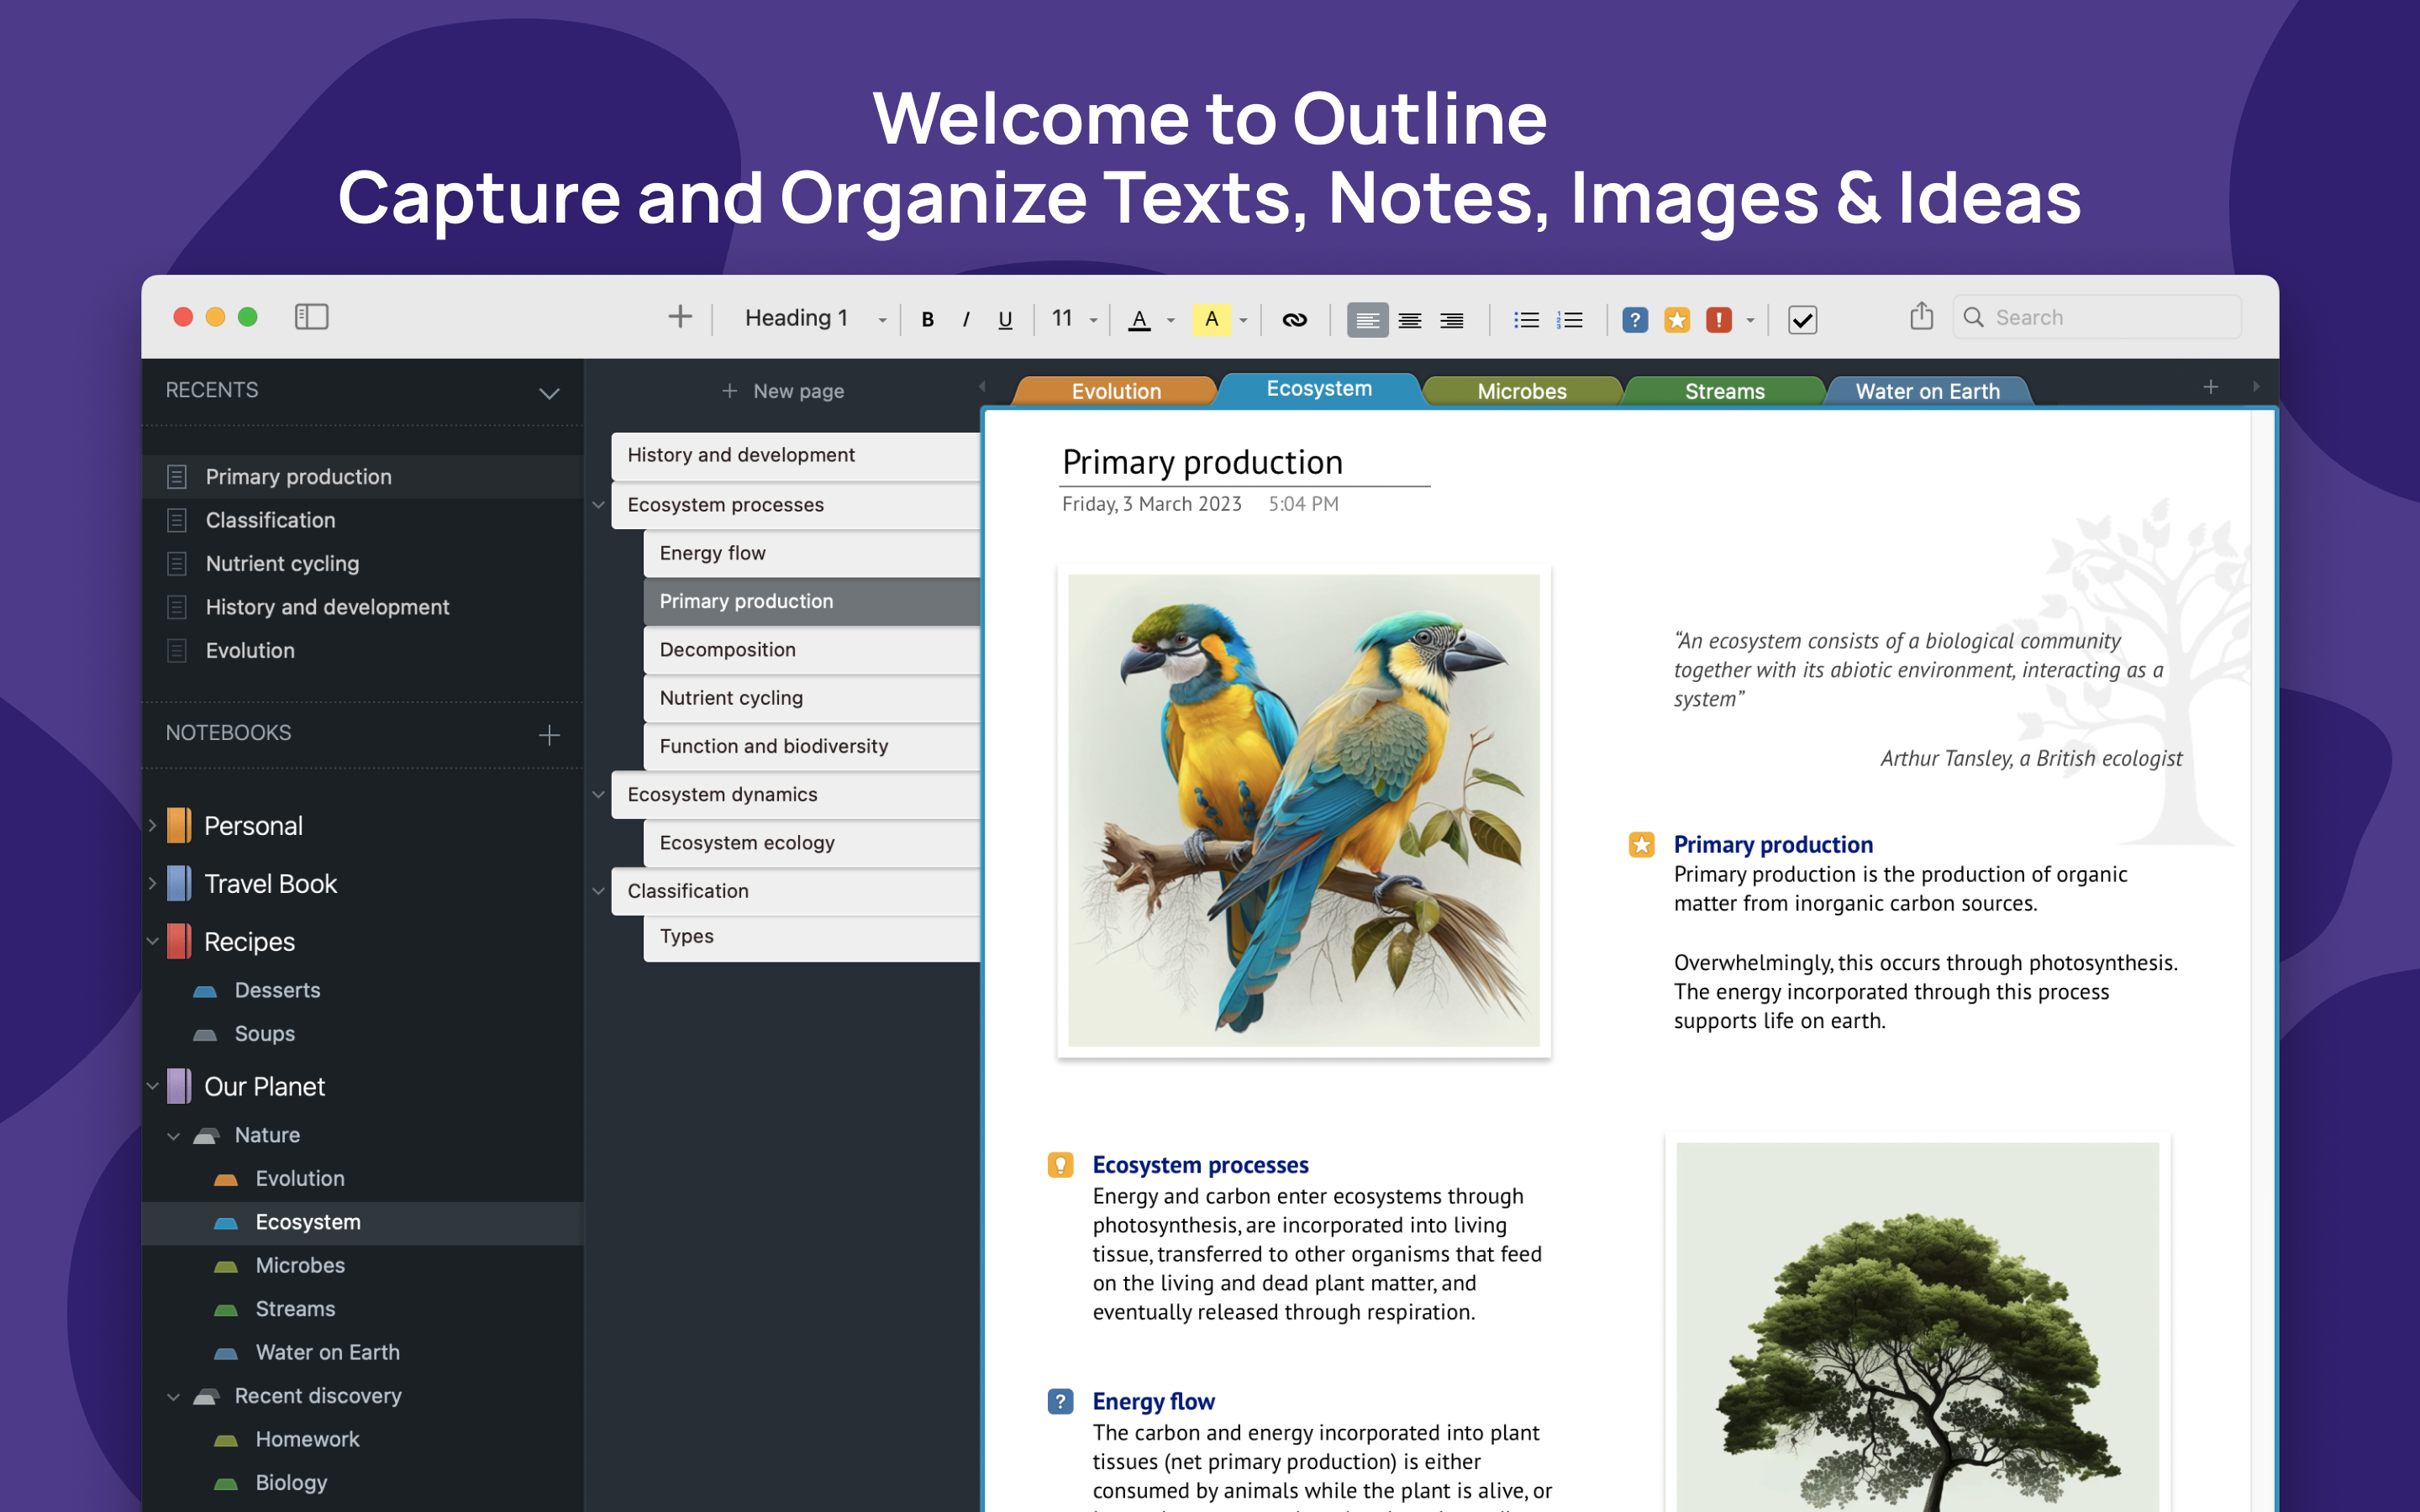
Task: Click the underline icon
Action: pyautogui.click(x=1005, y=318)
